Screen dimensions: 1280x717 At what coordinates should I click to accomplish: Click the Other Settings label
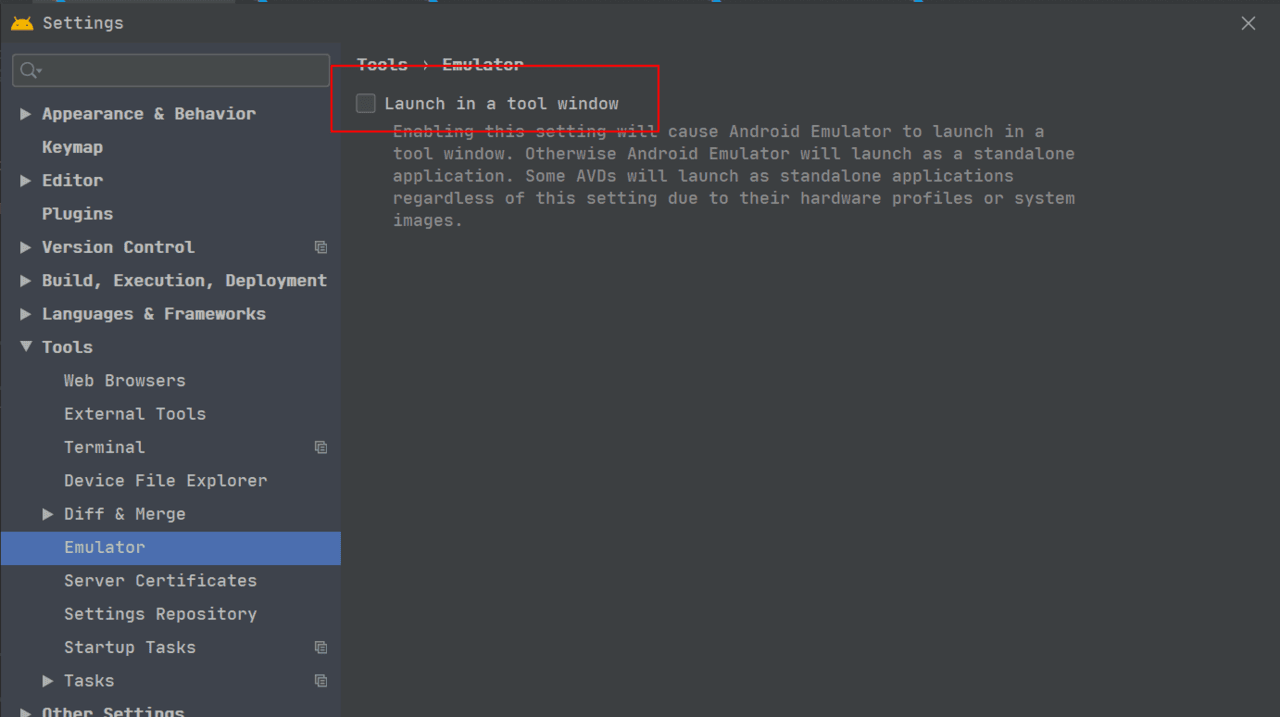pyautogui.click(x=113, y=712)
